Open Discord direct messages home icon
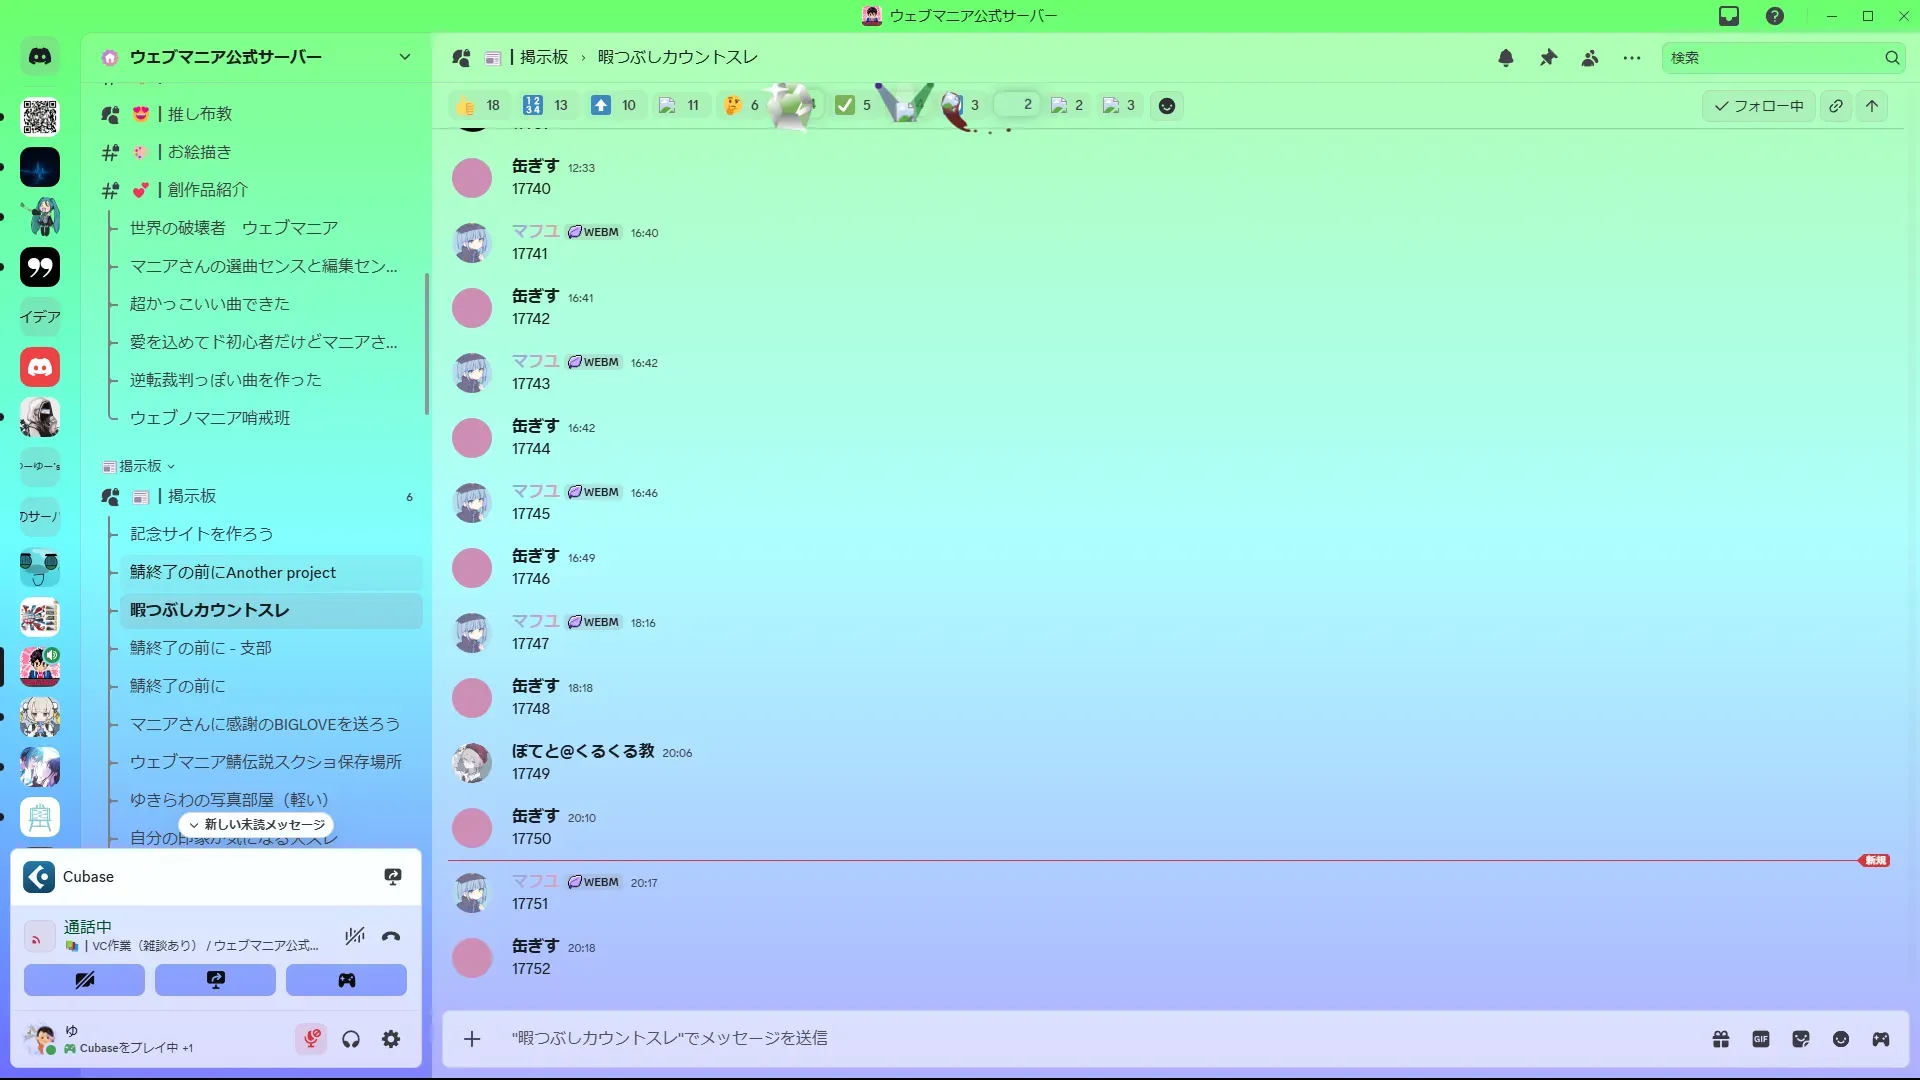The width and height of the screenshot is (1920, 1080). pyautogui.click(x=40, y=57)
